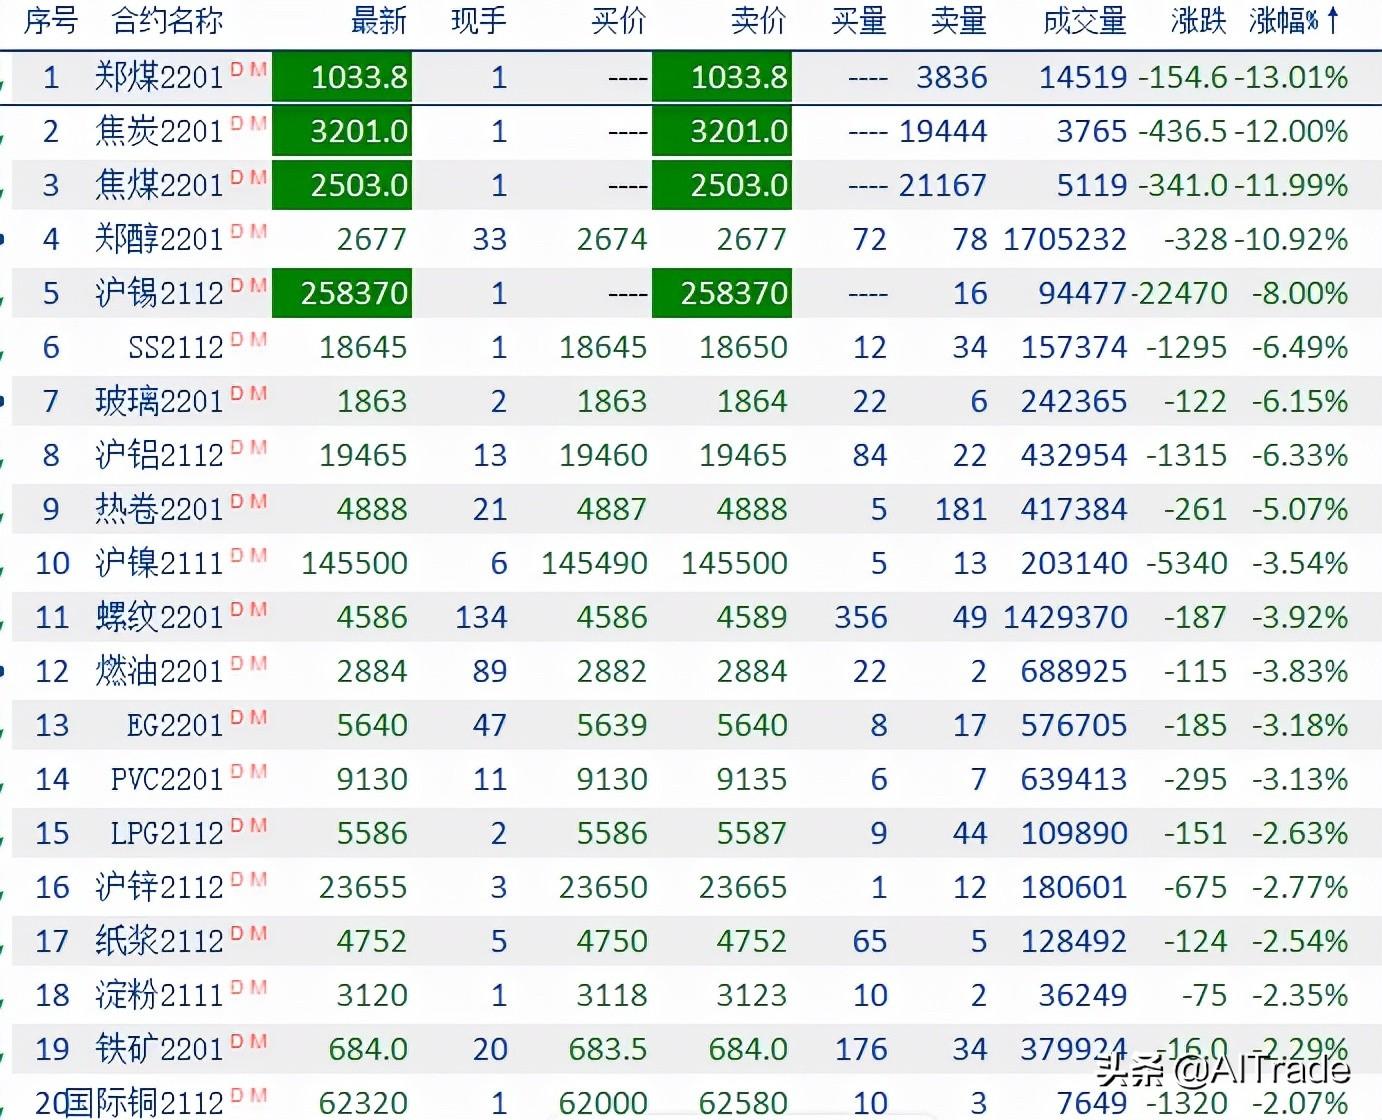Click the 19444 ask volume value

point(943,131)
